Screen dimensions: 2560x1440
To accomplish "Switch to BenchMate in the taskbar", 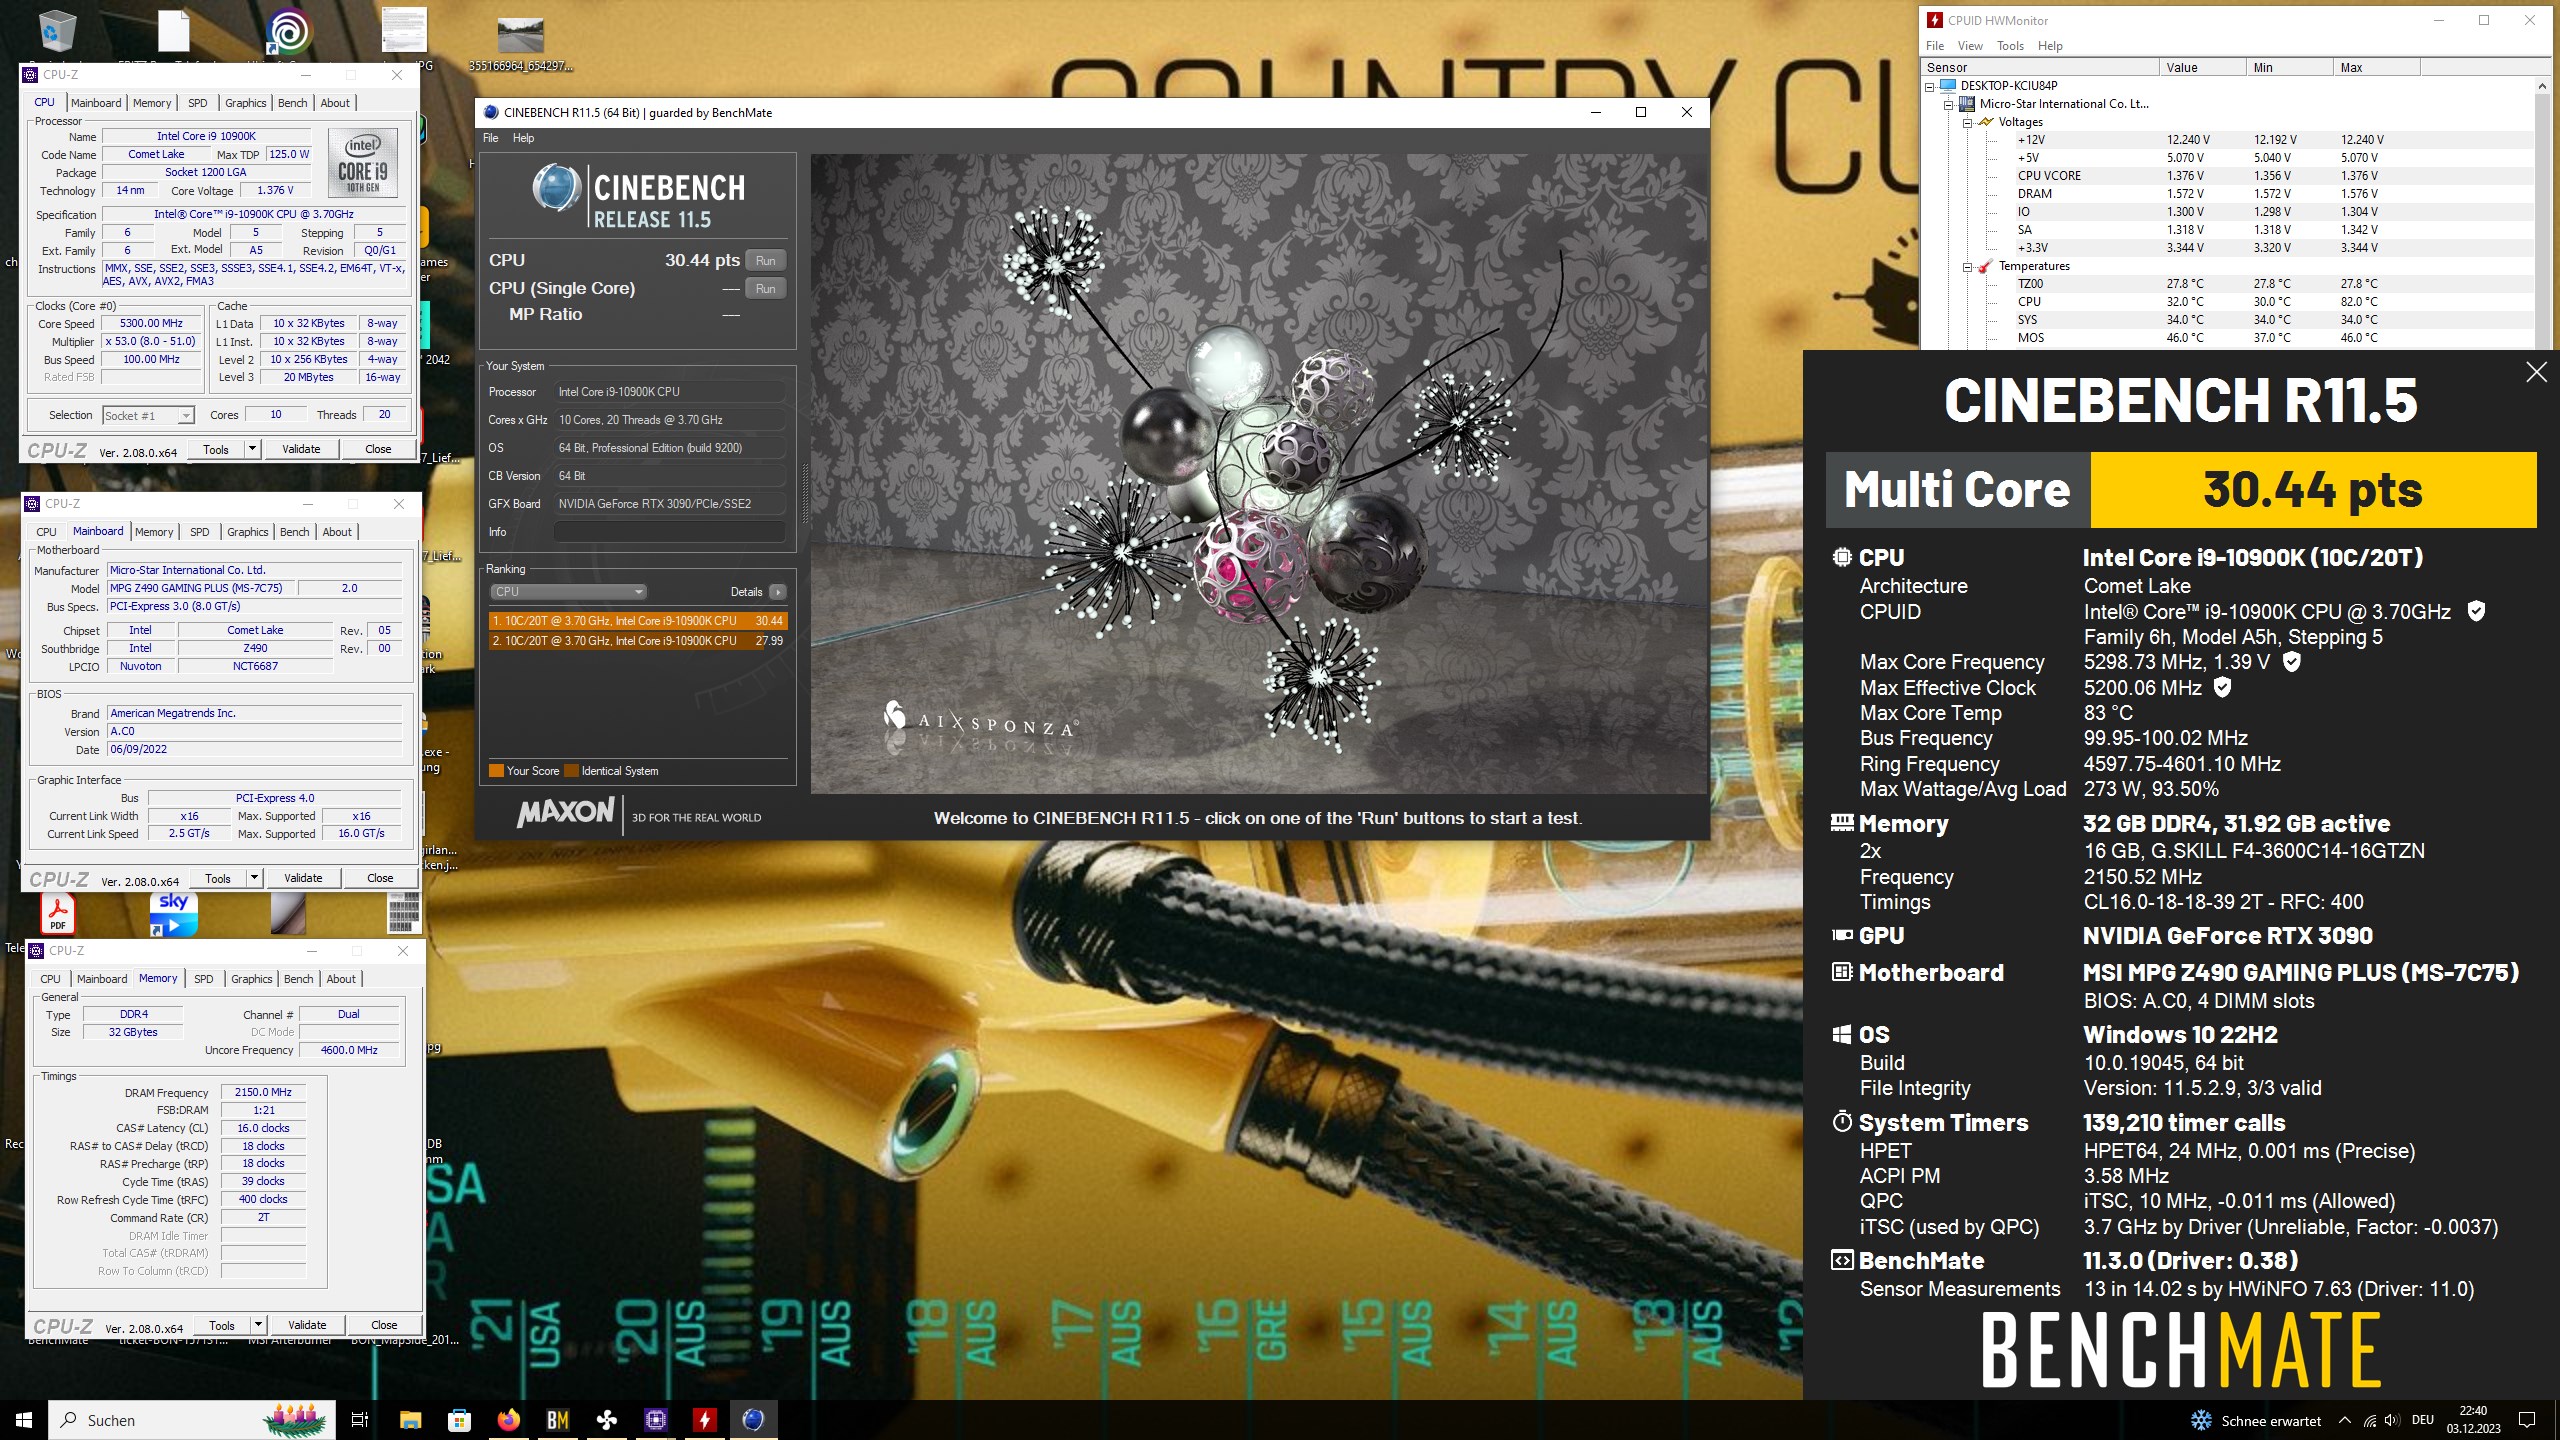I will [x=557, y=1419].
